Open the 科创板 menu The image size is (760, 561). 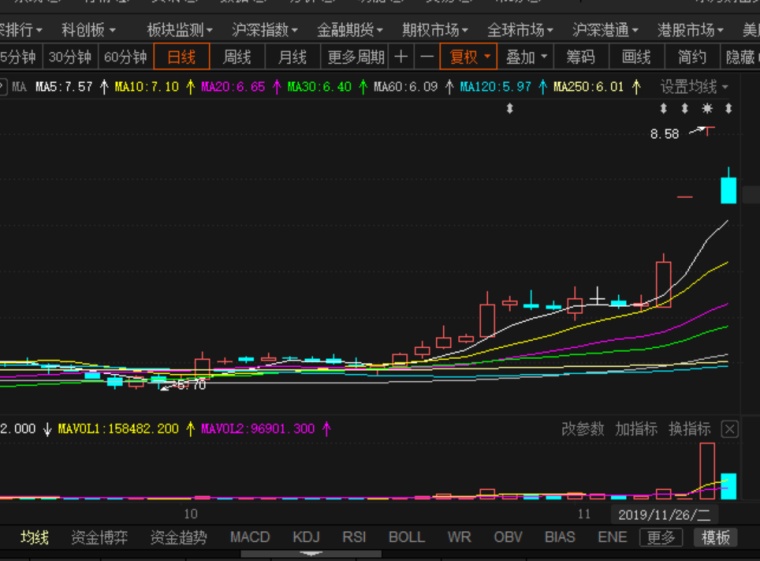point(89,30)
